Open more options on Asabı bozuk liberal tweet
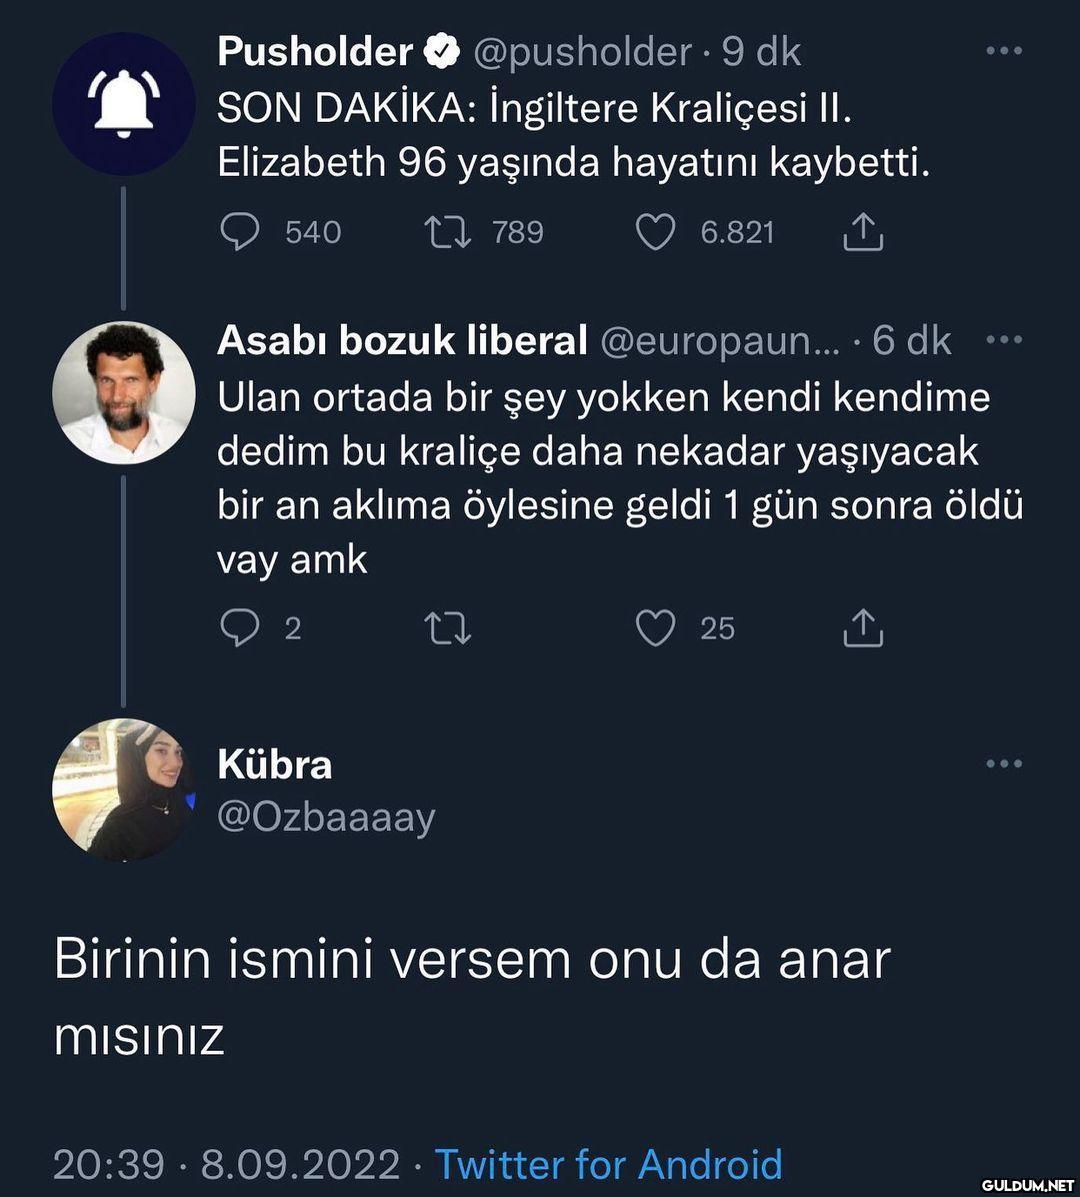 pyautogui.click(x=1003, y=340)
